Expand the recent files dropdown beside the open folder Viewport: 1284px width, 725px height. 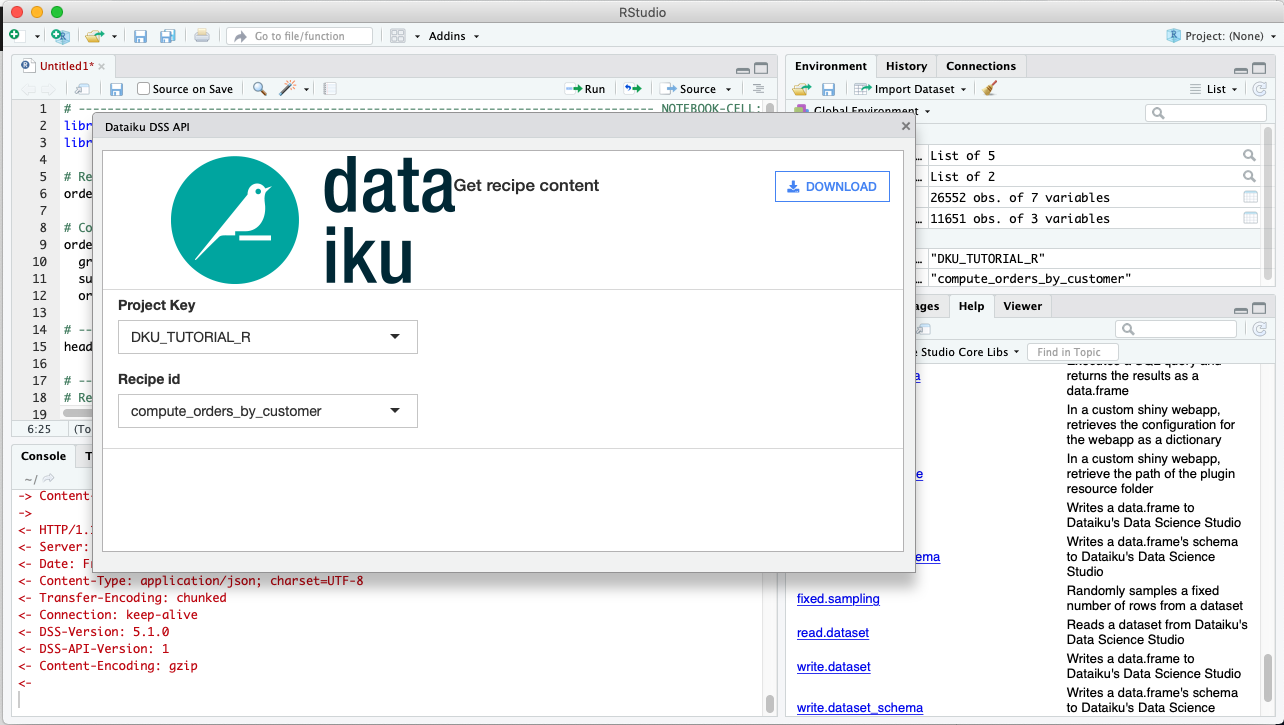click(114, 36)
